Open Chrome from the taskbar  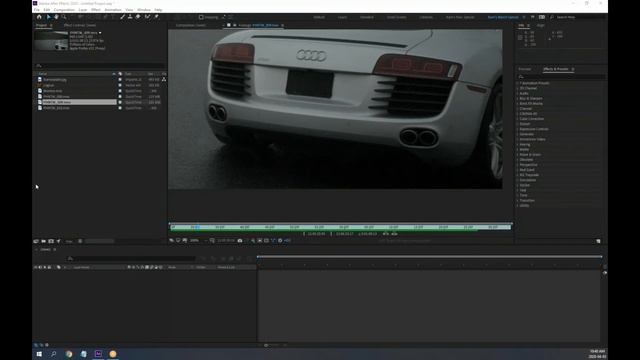click(69, 354)
